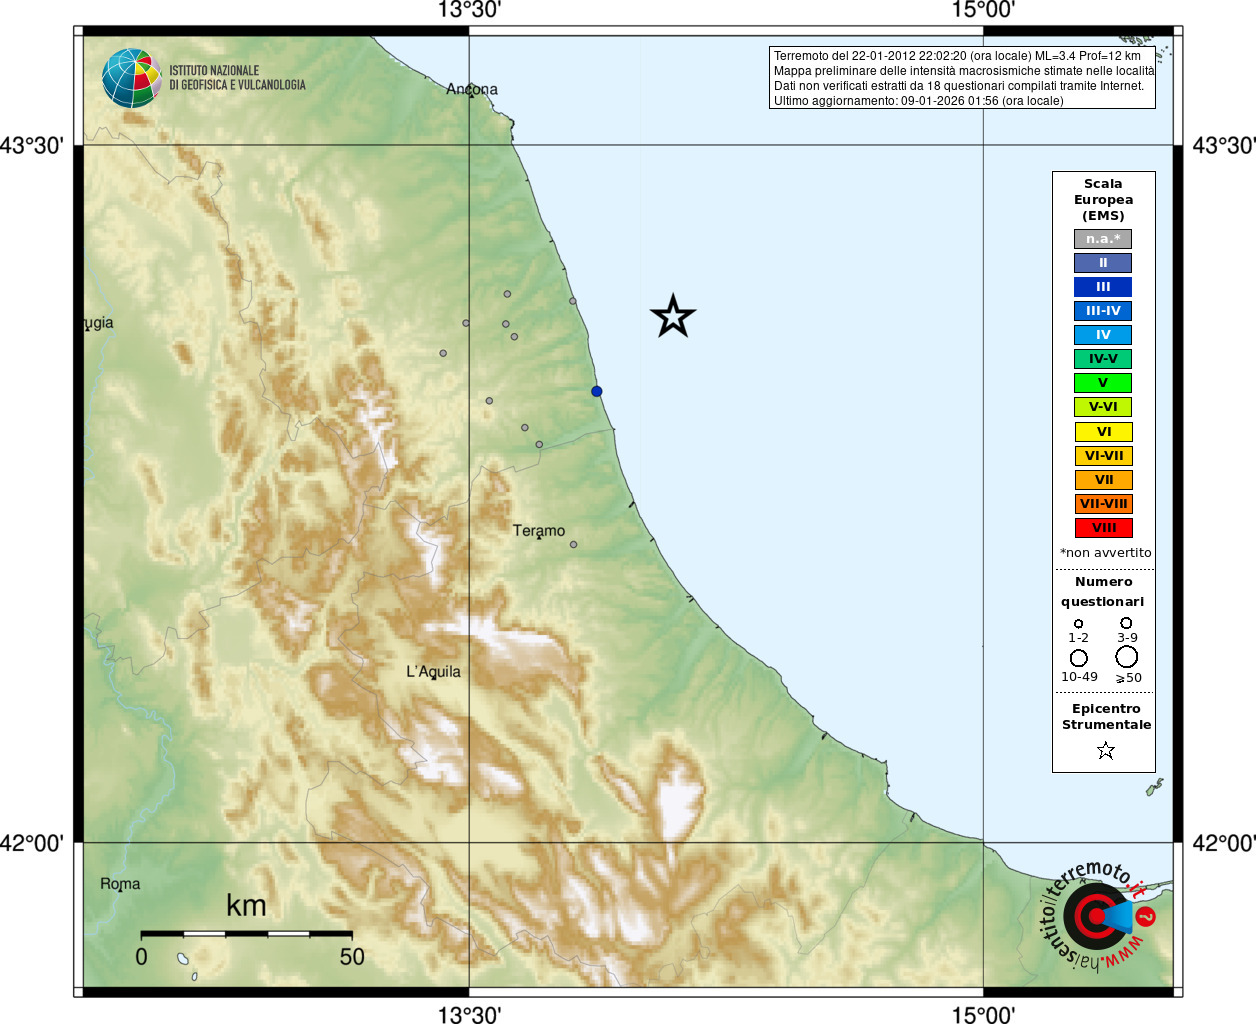Click the INGV globe logo
The height and width of the screenshot is (1024, 1256).
point(131,78)
